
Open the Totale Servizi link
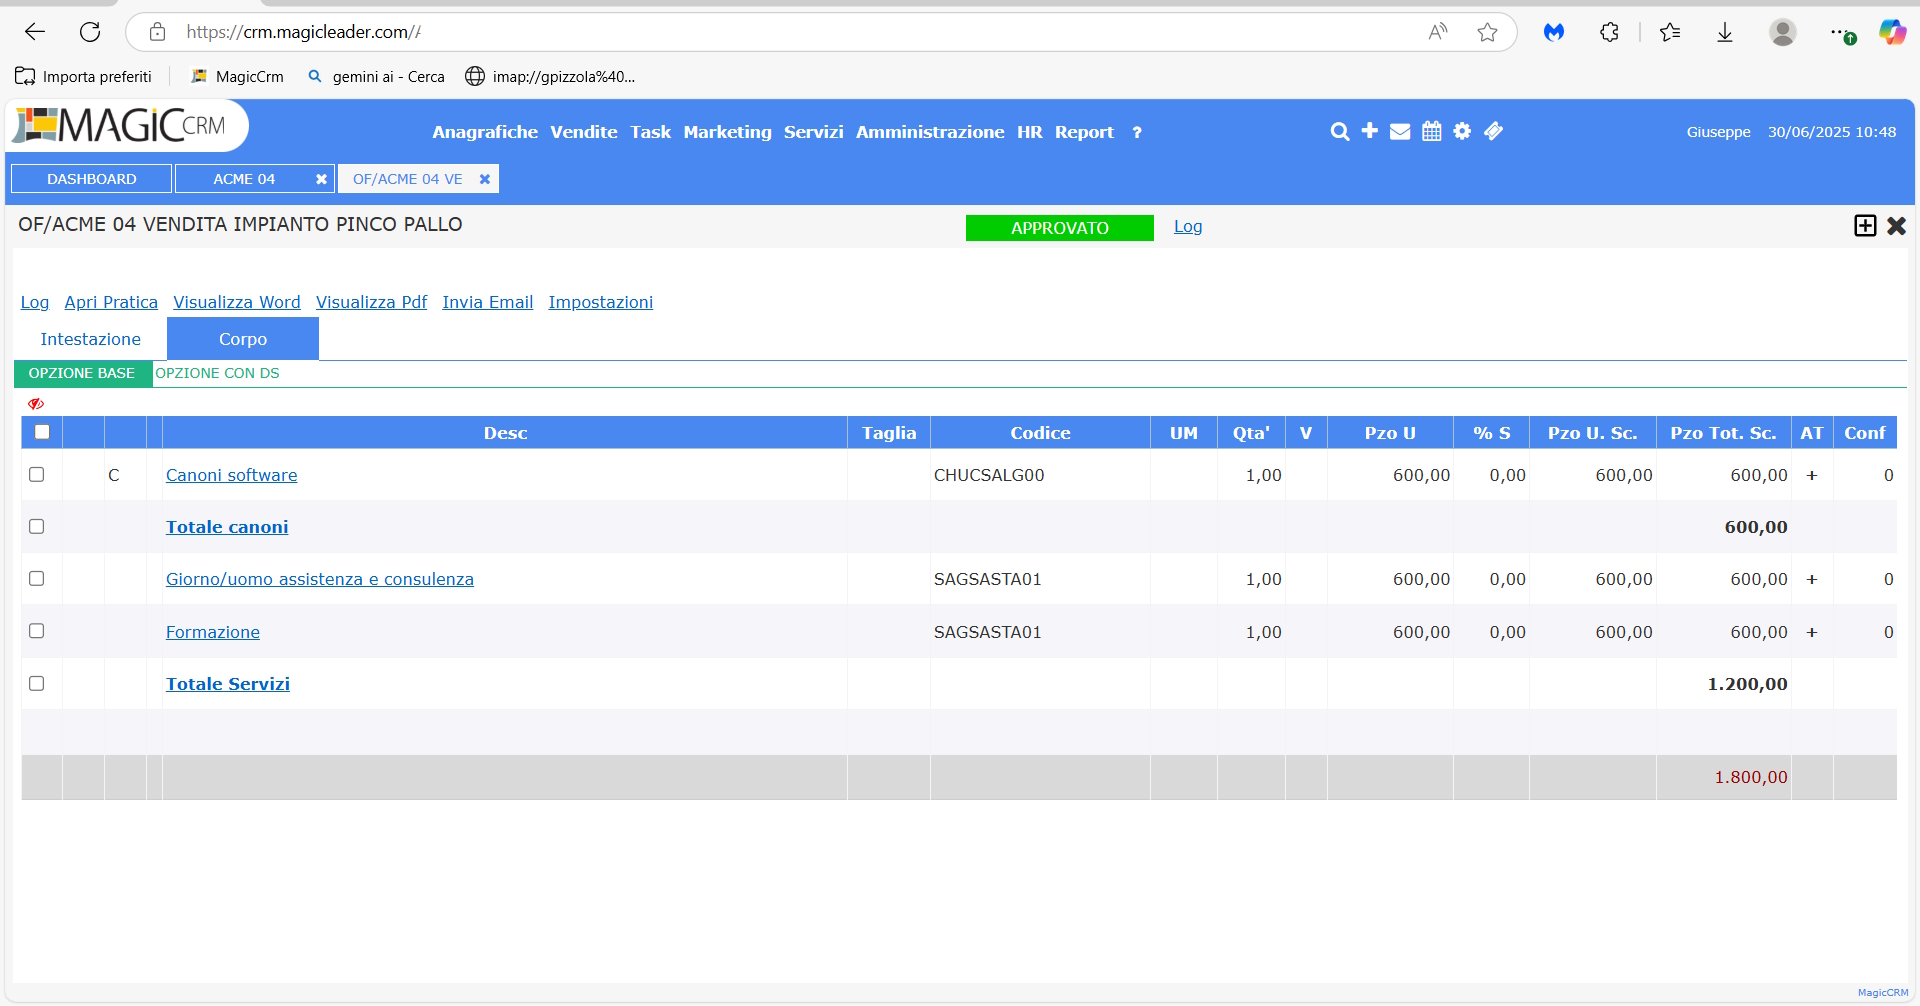228,684
